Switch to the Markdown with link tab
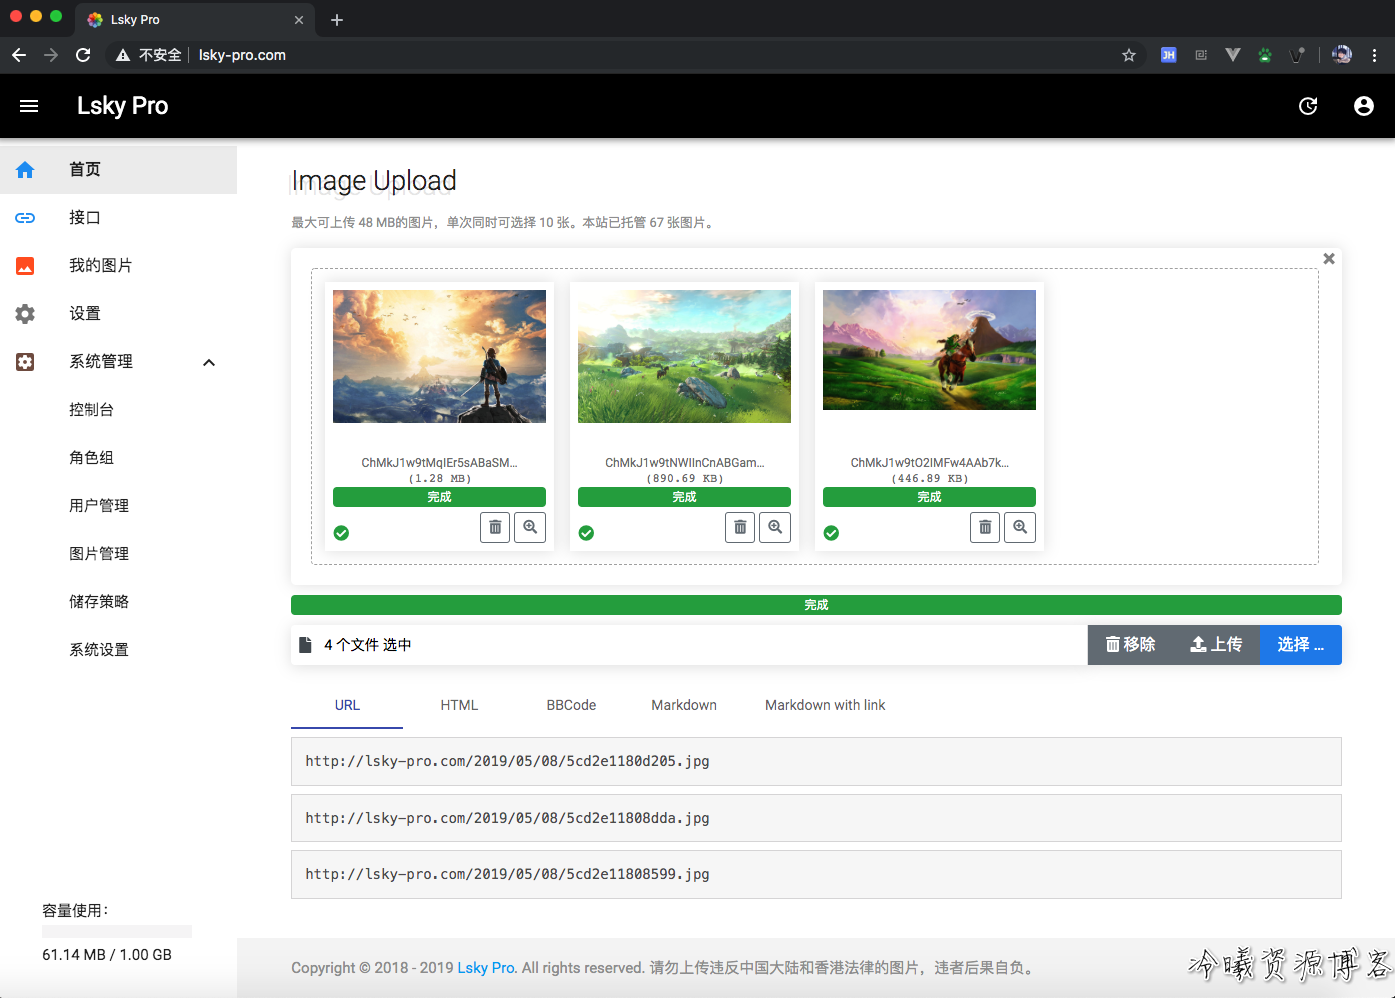The image size is (1395, 998). tap(825, 705)
